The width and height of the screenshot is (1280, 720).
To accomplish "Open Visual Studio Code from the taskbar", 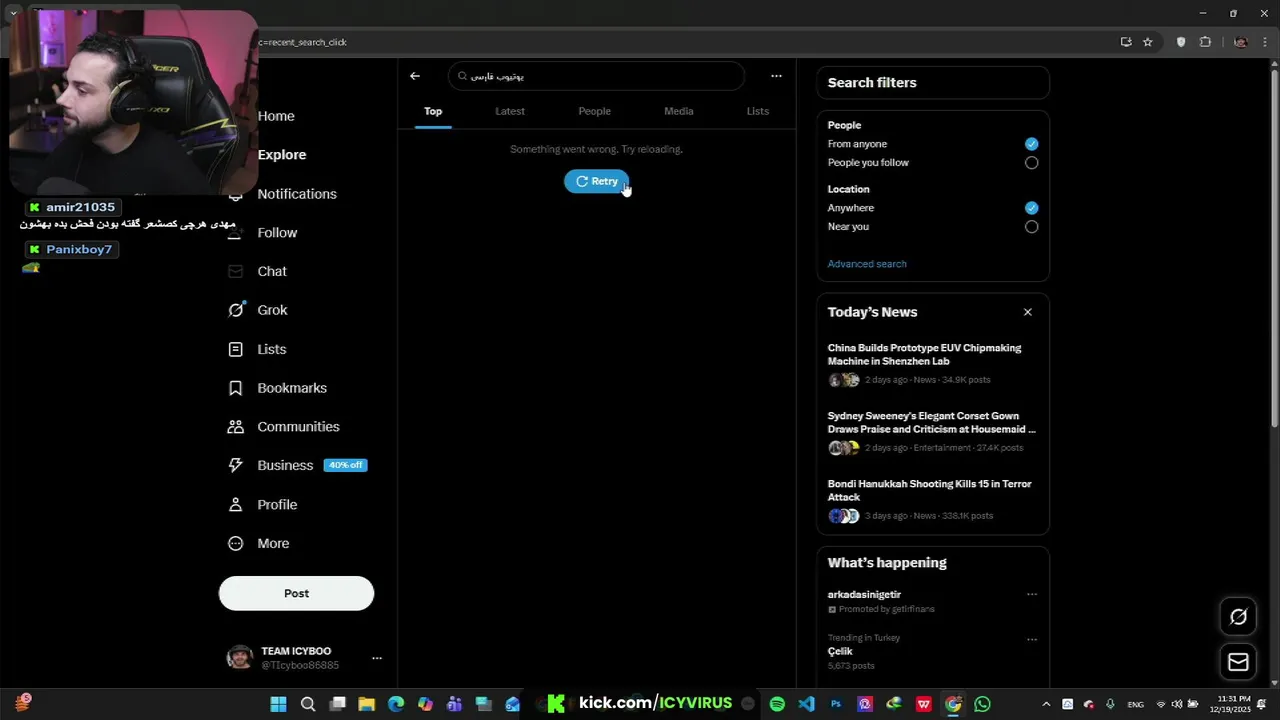I will (806, 704).
